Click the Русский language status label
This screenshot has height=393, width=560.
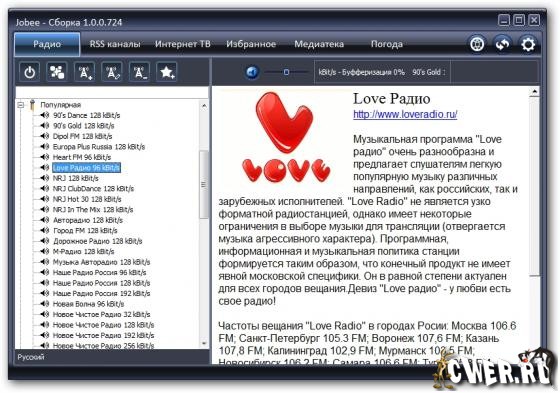point(31,357)
